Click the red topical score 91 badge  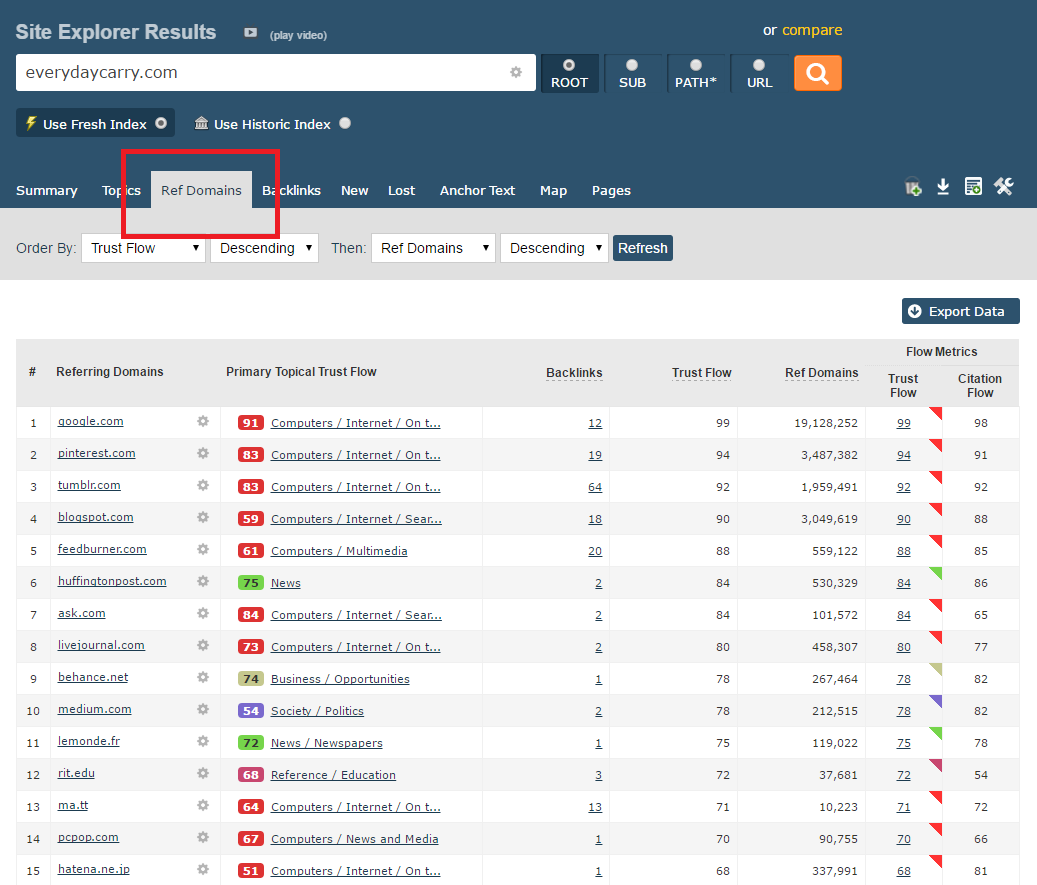point(250,423)
